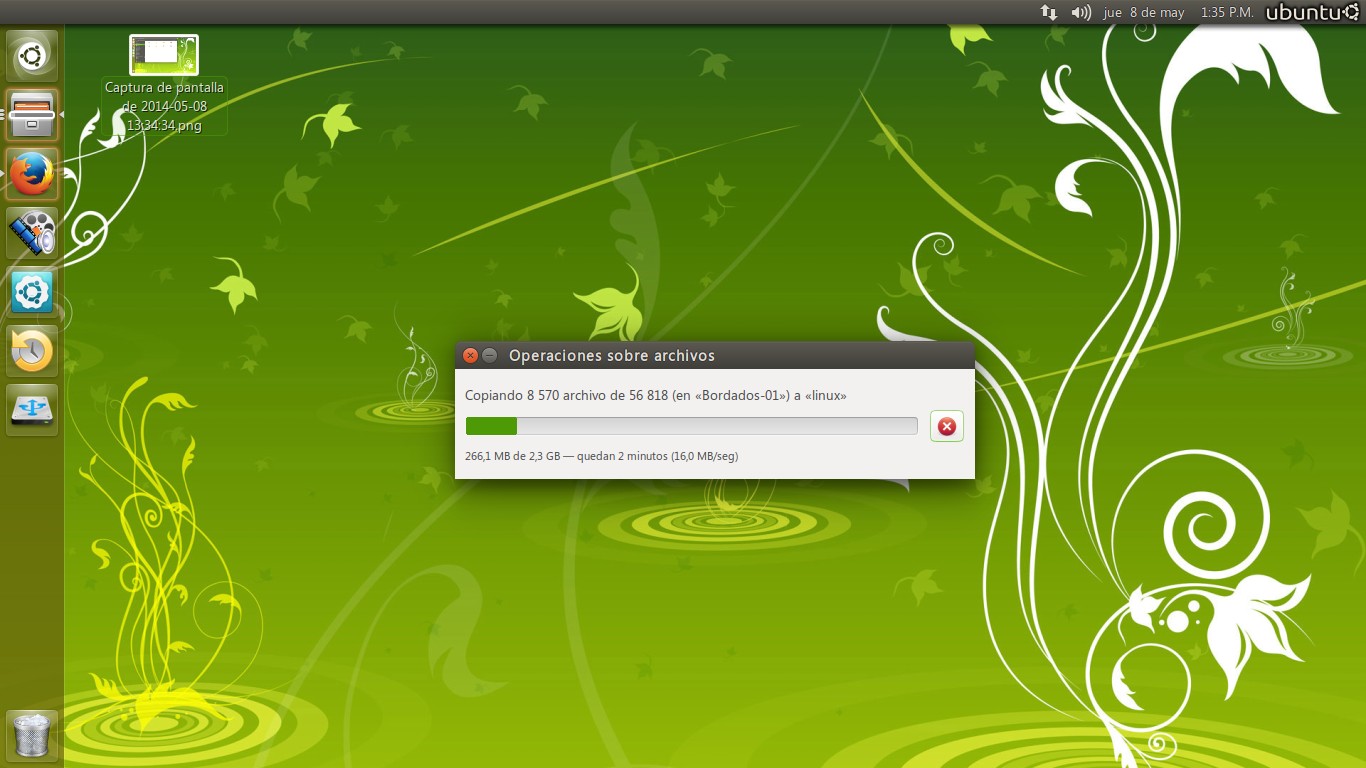Click the green copy progress bar

[x=691, y=426]
